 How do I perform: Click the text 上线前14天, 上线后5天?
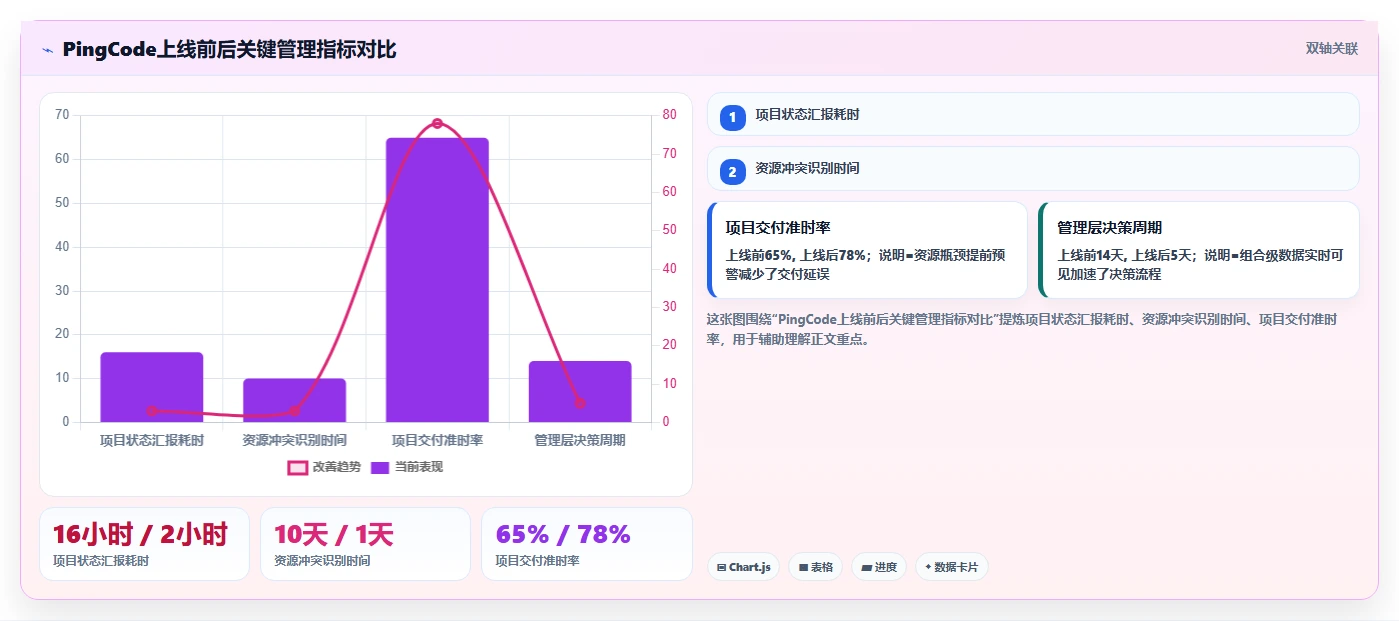coord(1125,255)
